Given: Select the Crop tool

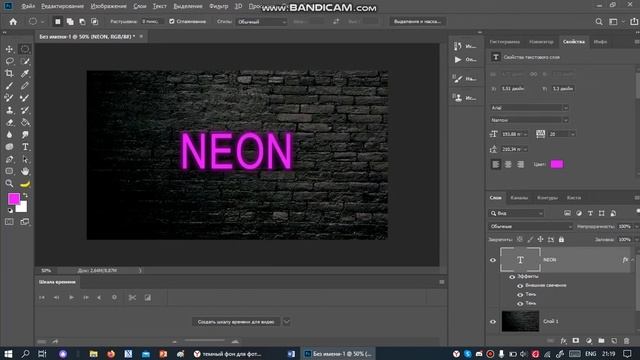Looking at the screenshot, I should click(9, 73).
